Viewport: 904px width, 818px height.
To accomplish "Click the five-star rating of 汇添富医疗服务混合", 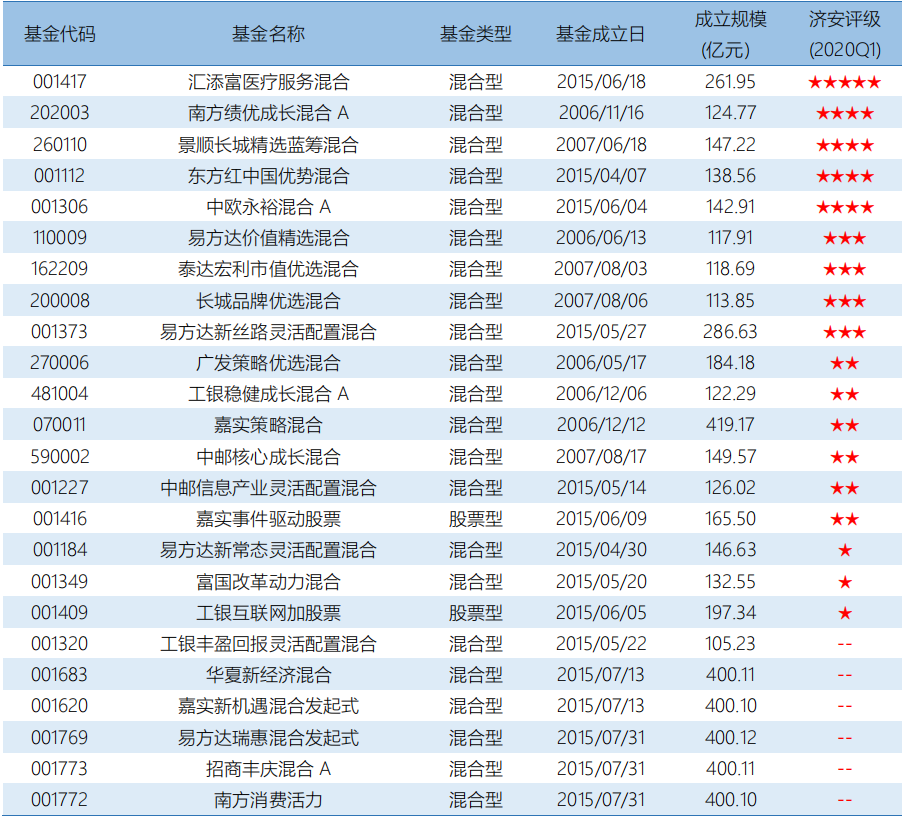I will click(x=845, y=82).
